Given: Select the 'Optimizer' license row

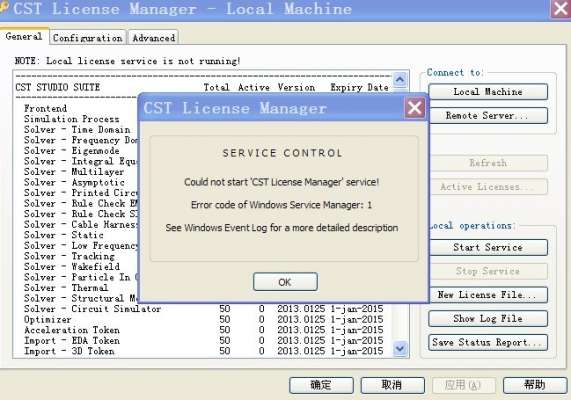Looking at the screenshot, I should [204, 319].
